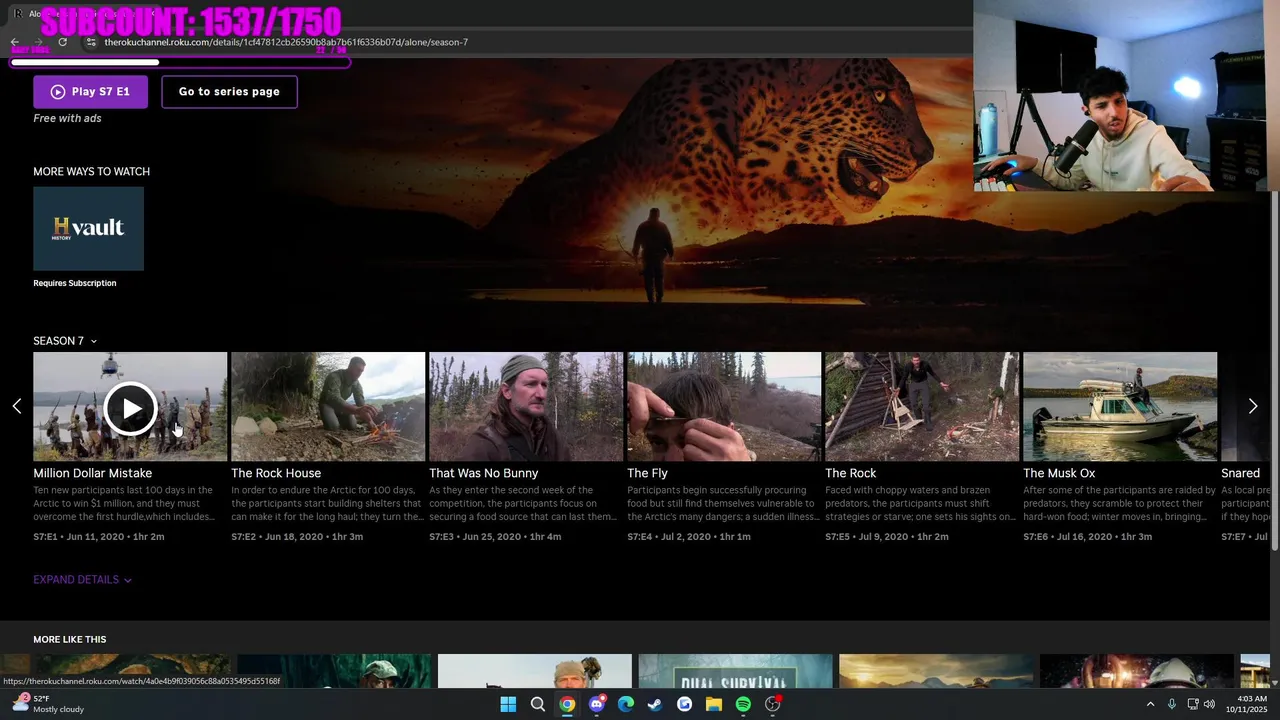1280x720 pixels.
Task: Click the browser back arrow
Action: click(14, 42)
